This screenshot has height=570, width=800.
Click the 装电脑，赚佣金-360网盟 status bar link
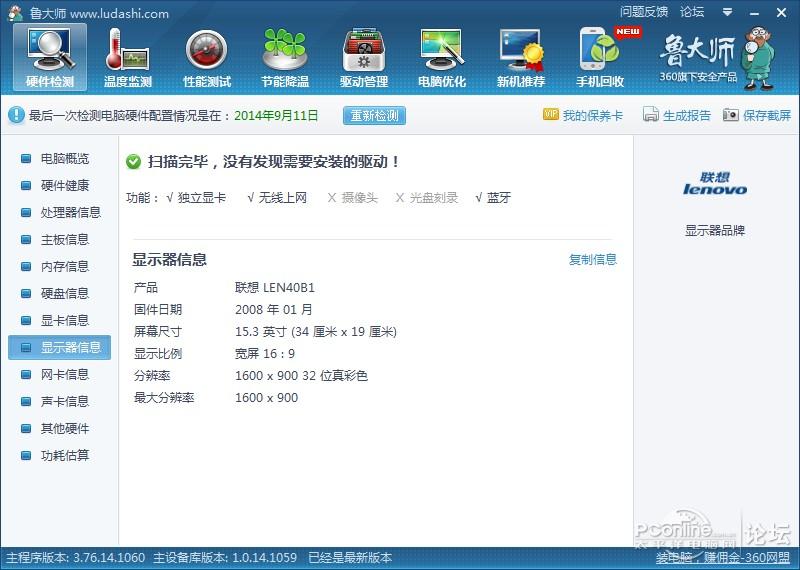(x=722, y=558)
